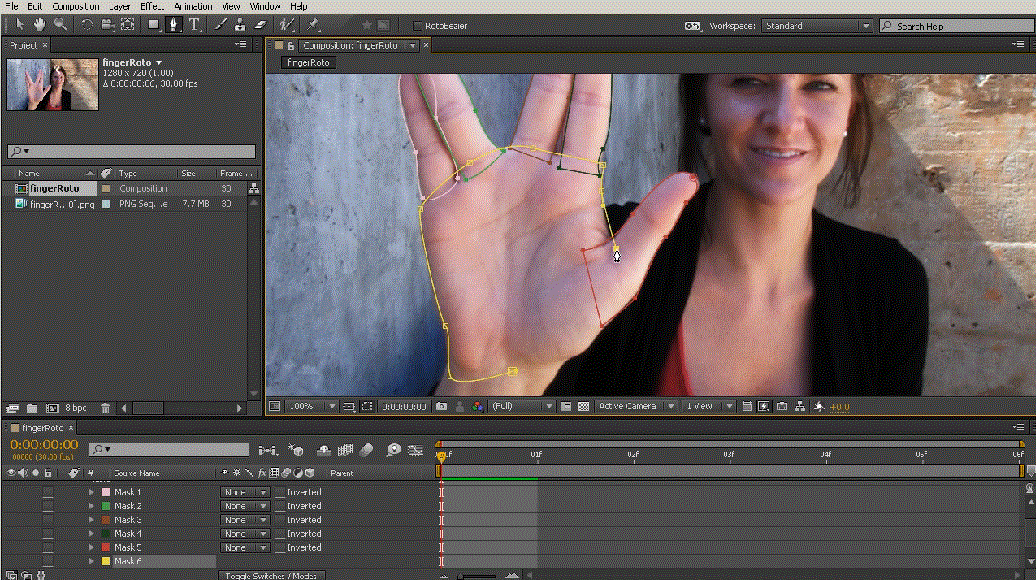Toggle transparency grid icon in viewer
1036x580 pixels.
coord(583,406)
